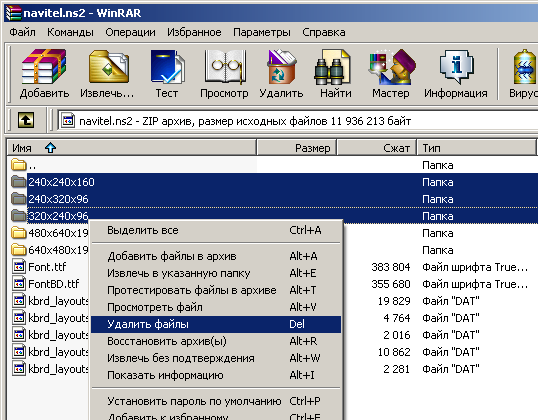Open the Команды menu
The image size is (538, 420).
(x=70, y=32)
